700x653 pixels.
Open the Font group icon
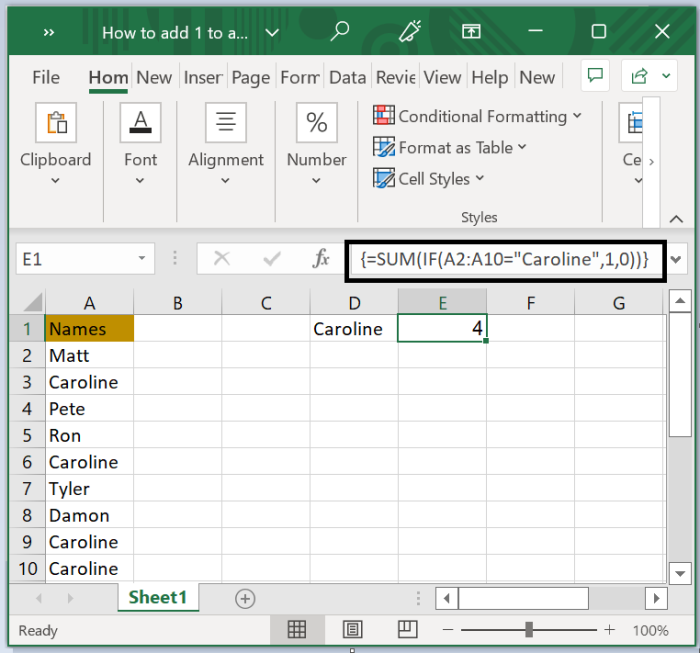[140, 123]
